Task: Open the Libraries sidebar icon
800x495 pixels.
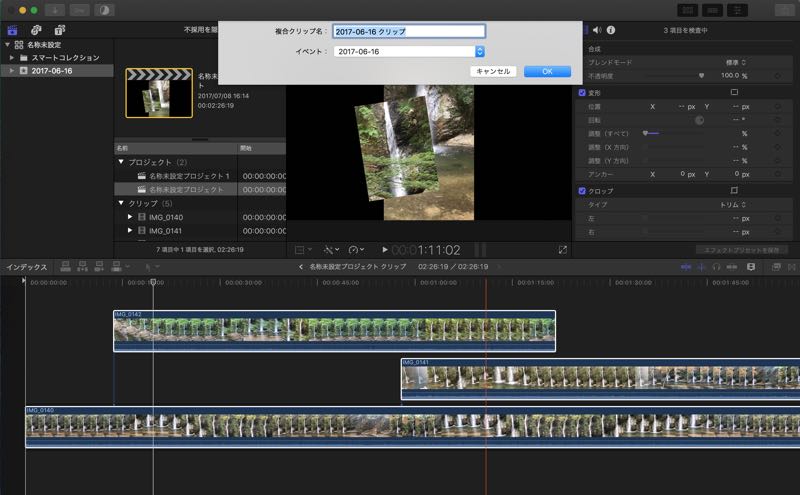Action: [14, 30]
